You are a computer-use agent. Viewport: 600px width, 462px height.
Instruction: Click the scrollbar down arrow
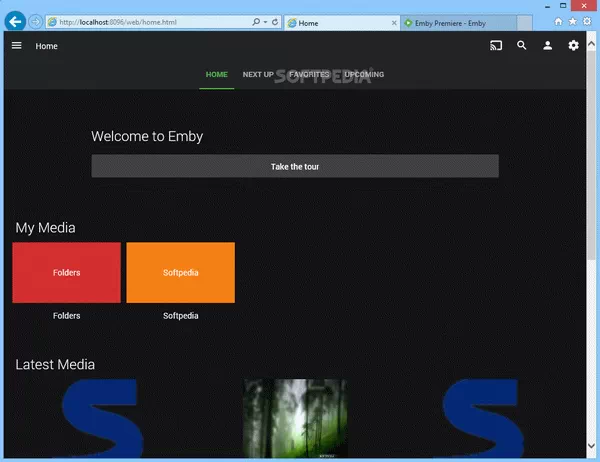[591, 446]
